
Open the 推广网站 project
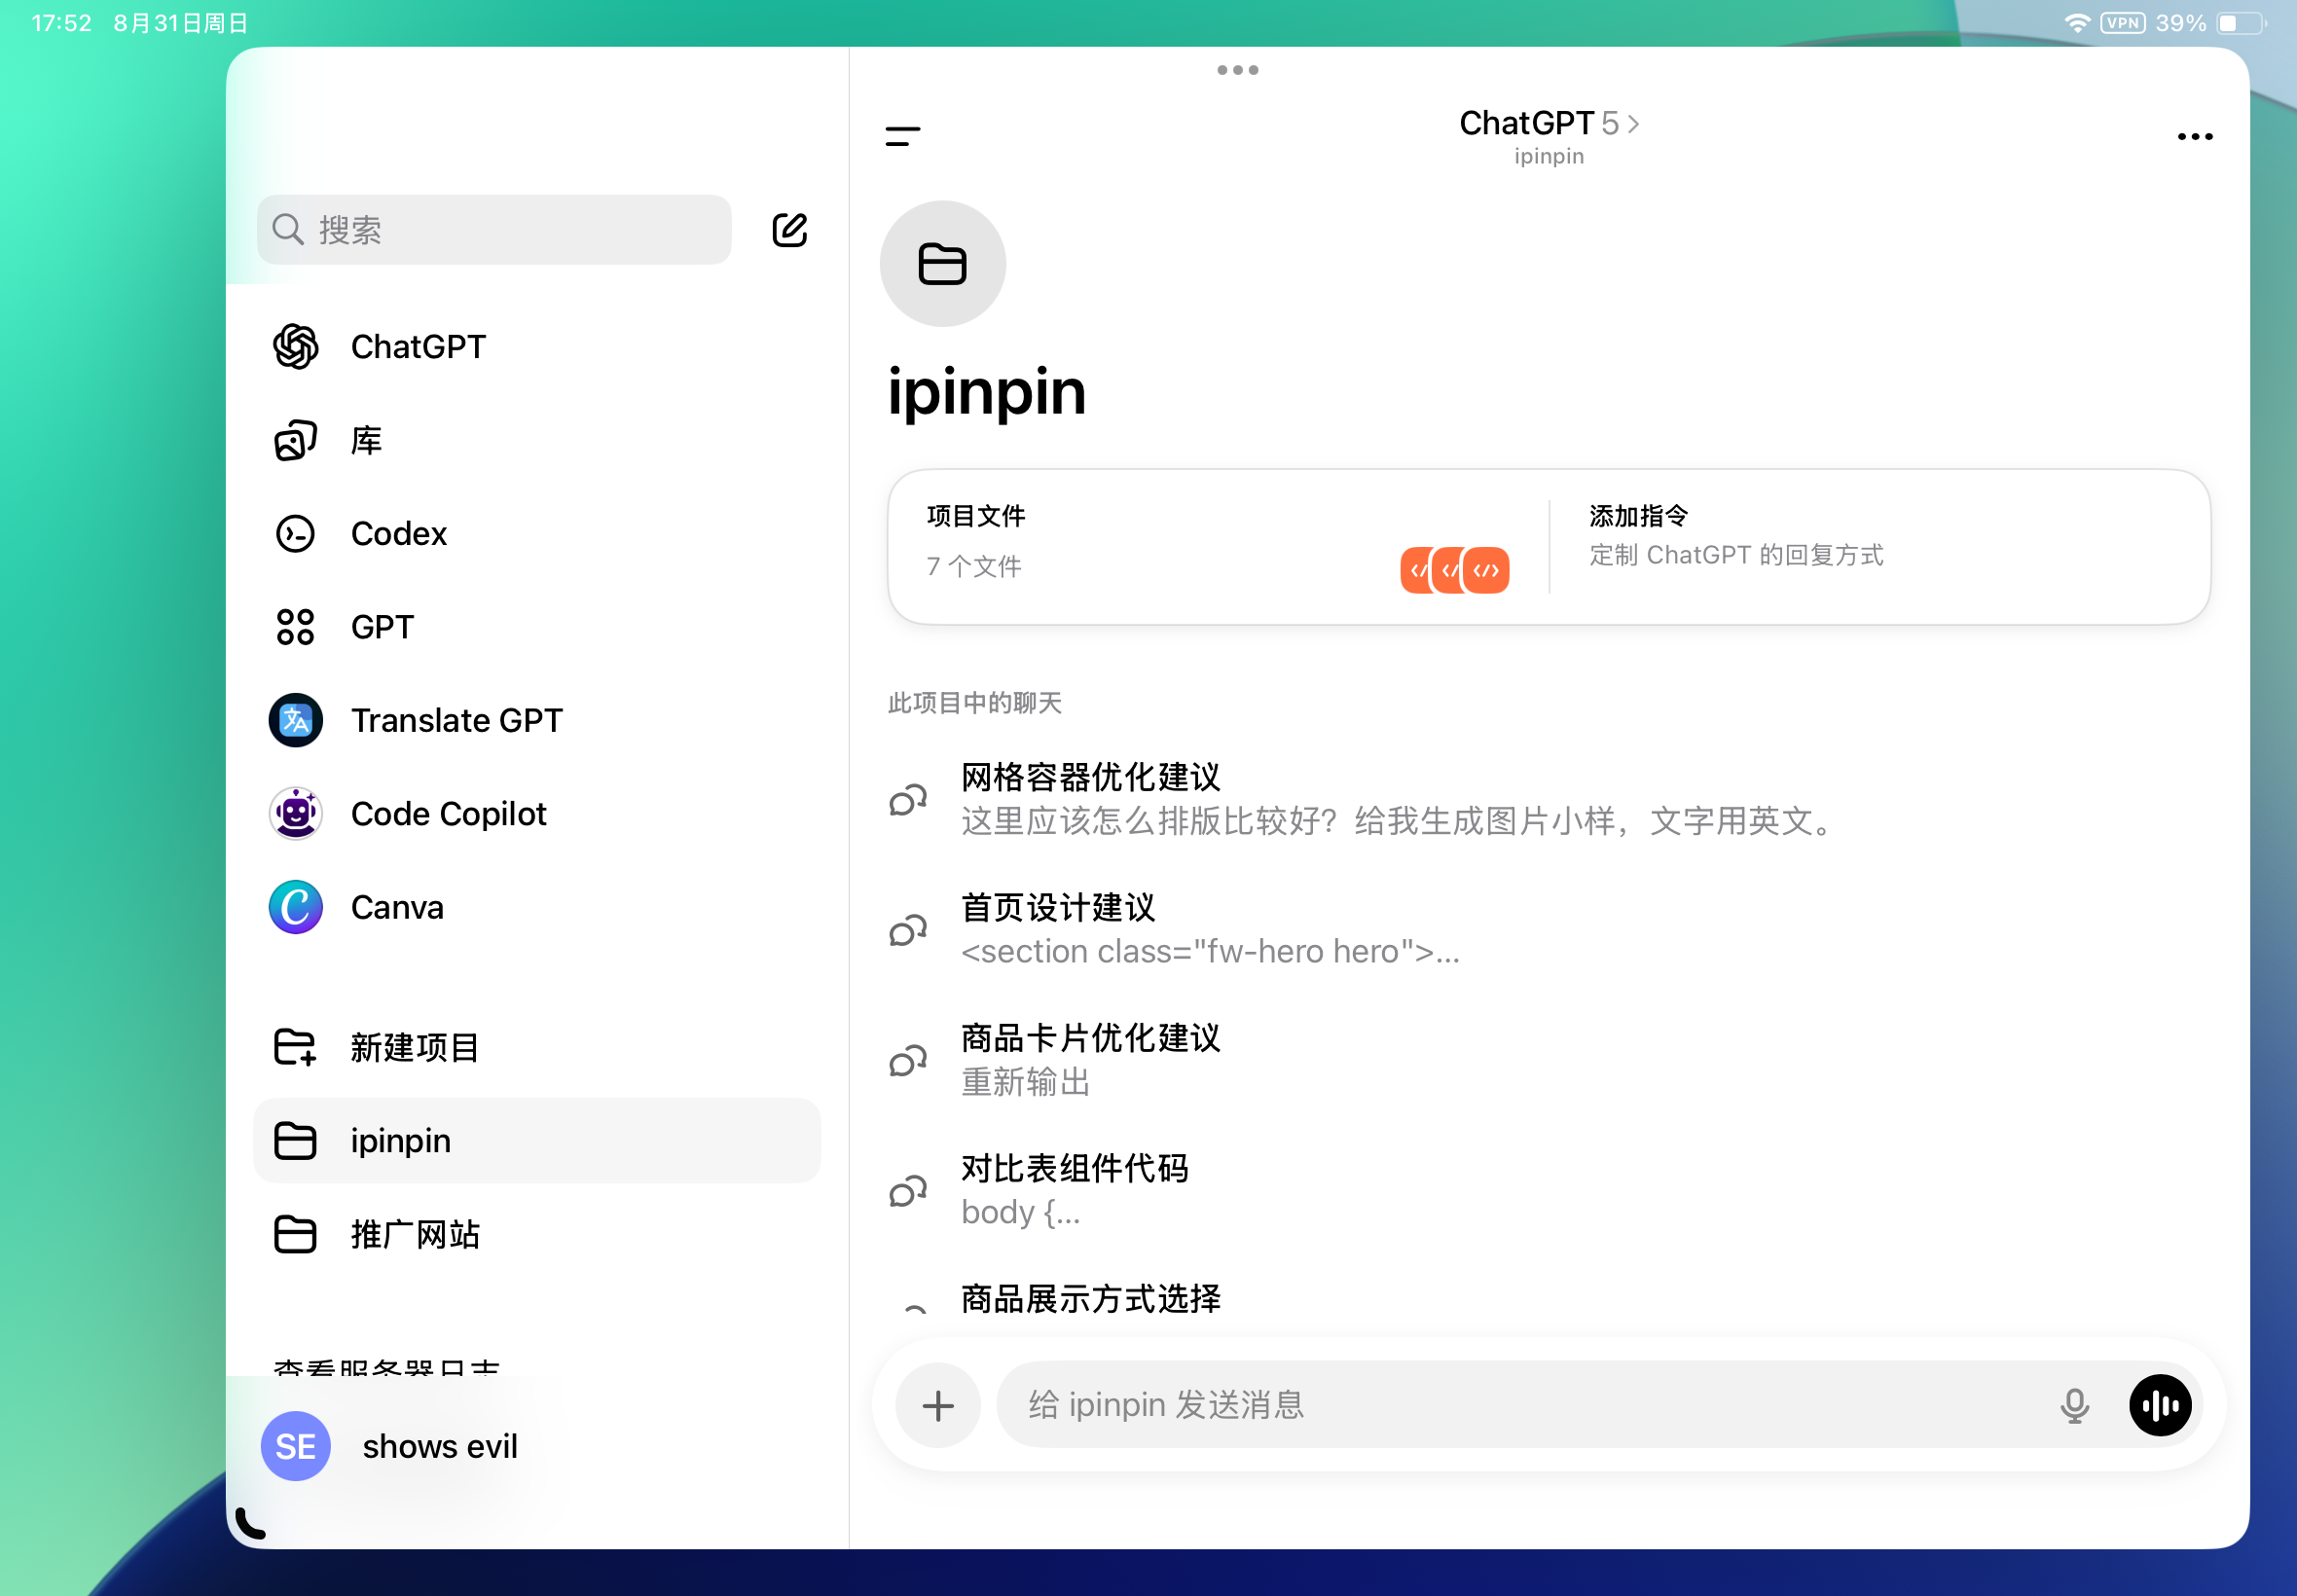tap(537, 1235)
